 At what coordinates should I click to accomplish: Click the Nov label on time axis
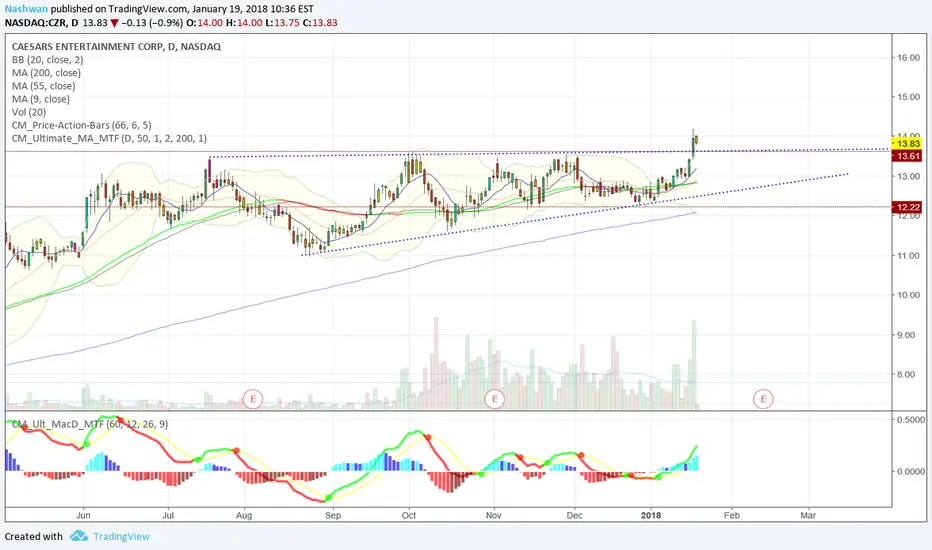[493, 515]
